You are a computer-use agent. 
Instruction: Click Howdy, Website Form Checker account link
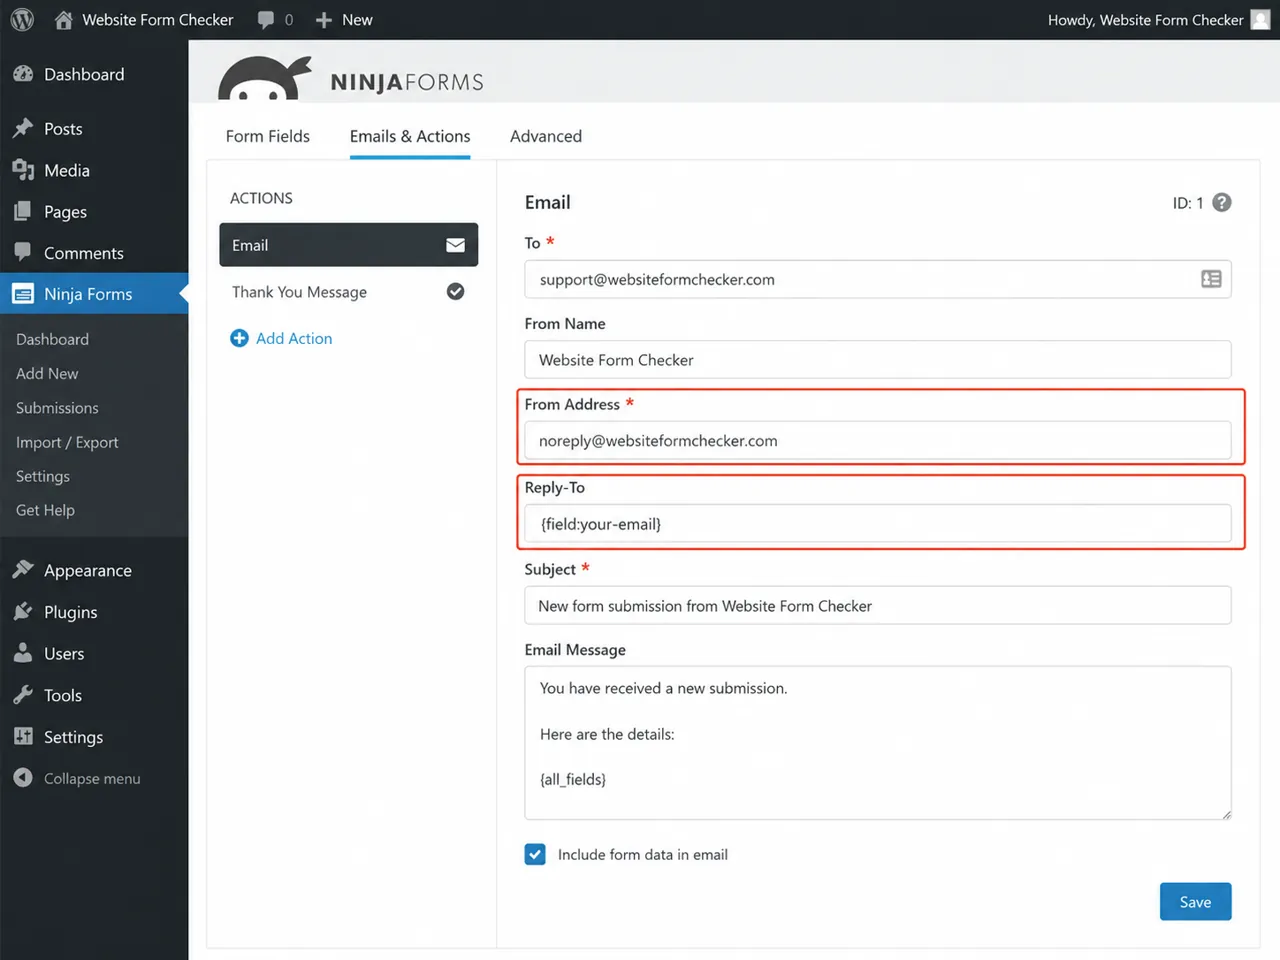1146,20
